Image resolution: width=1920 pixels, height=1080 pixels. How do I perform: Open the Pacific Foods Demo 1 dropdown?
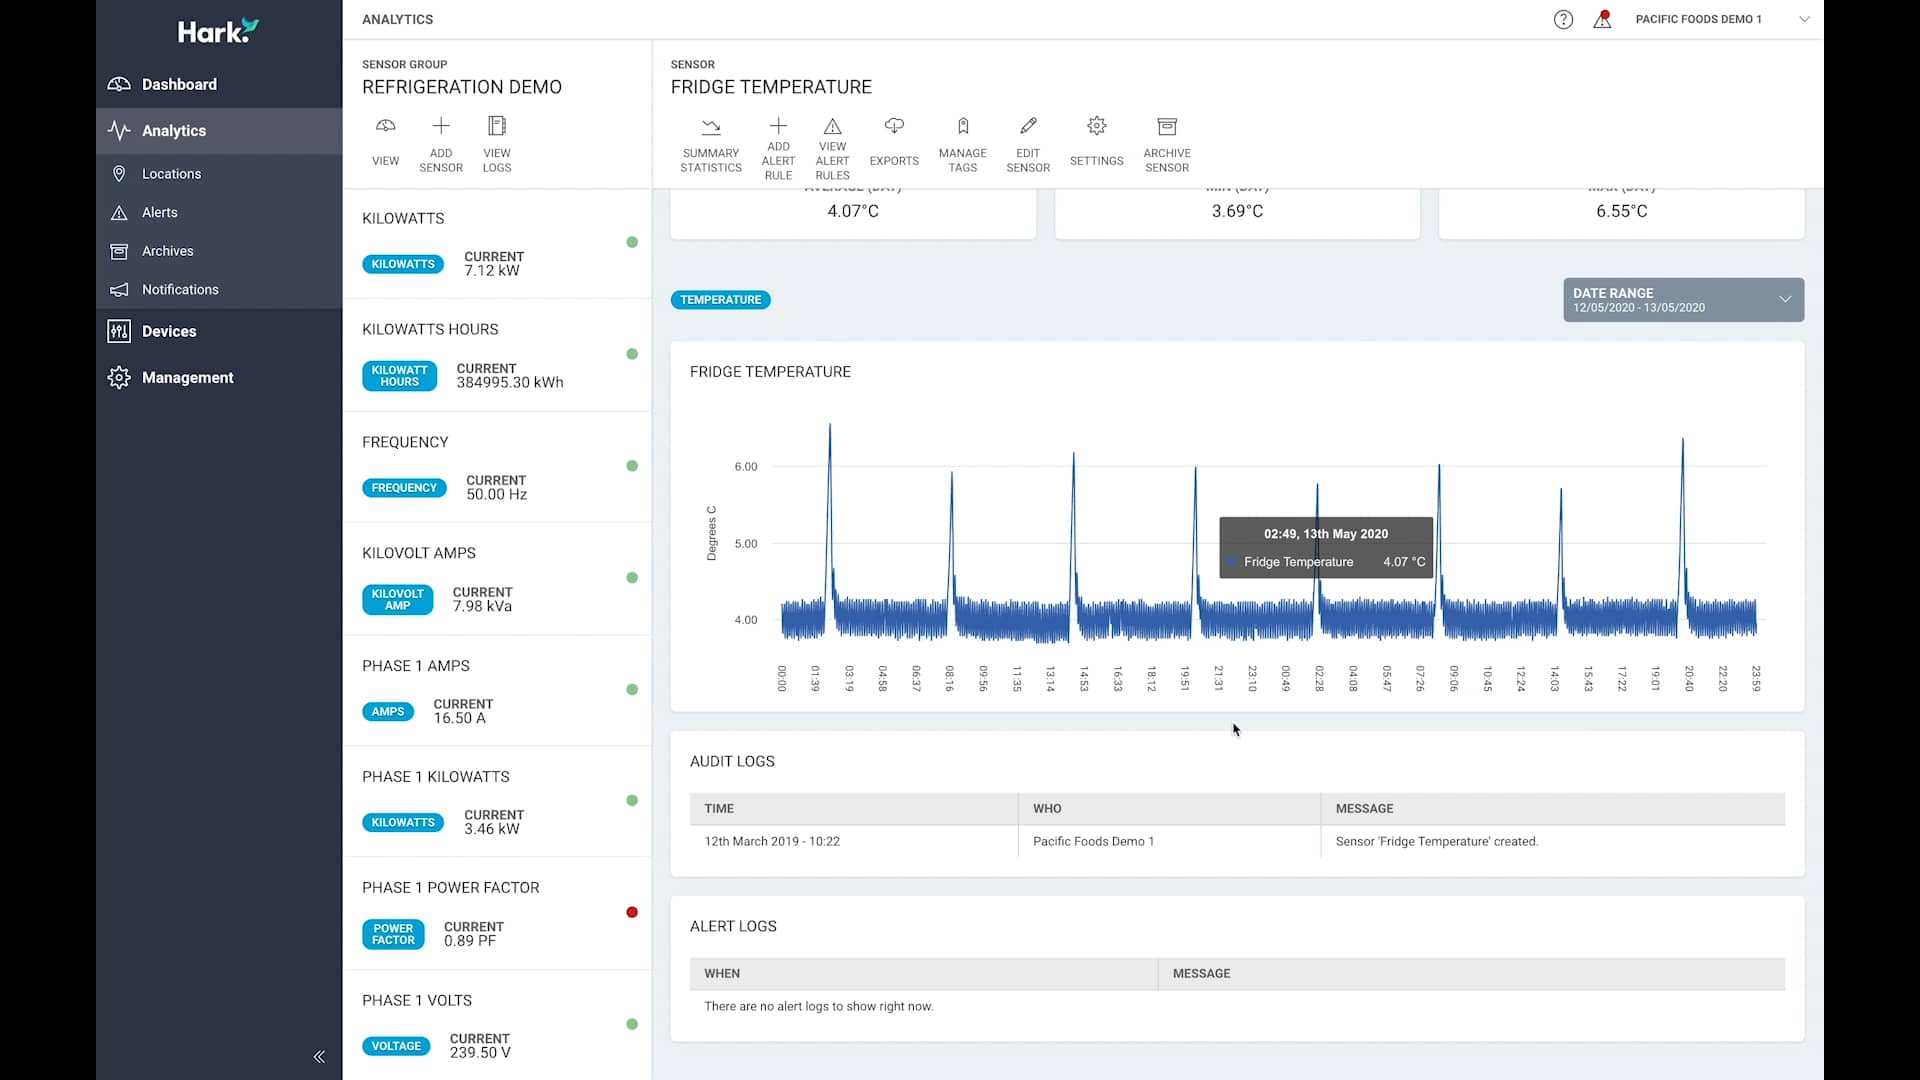coord(1805,19)
